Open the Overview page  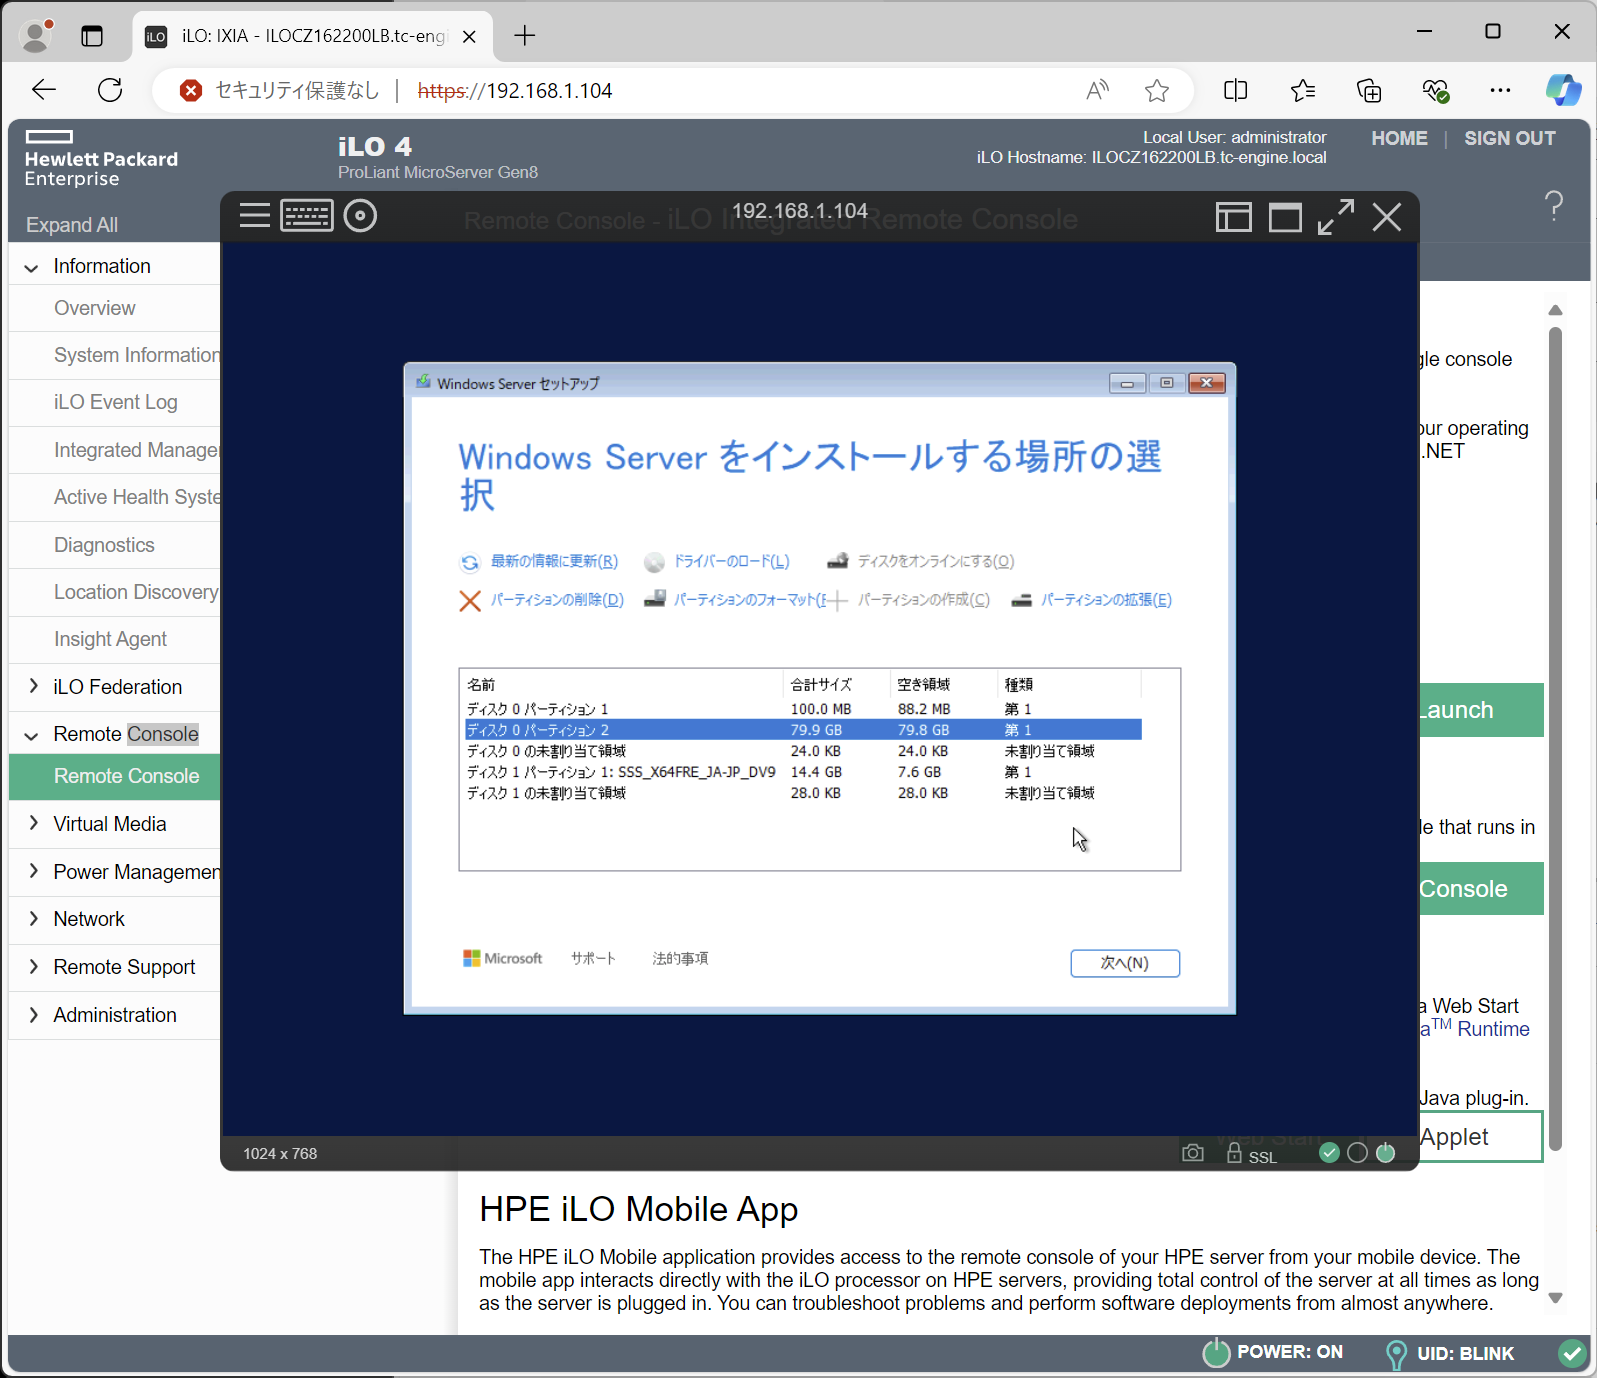coord(95,308)
